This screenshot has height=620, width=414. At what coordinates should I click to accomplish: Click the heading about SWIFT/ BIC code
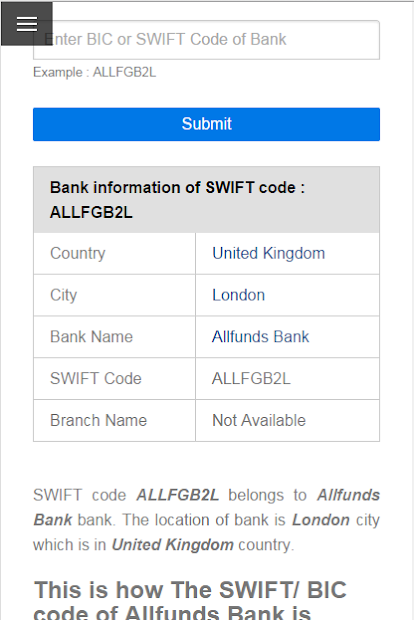pos(191,599)
